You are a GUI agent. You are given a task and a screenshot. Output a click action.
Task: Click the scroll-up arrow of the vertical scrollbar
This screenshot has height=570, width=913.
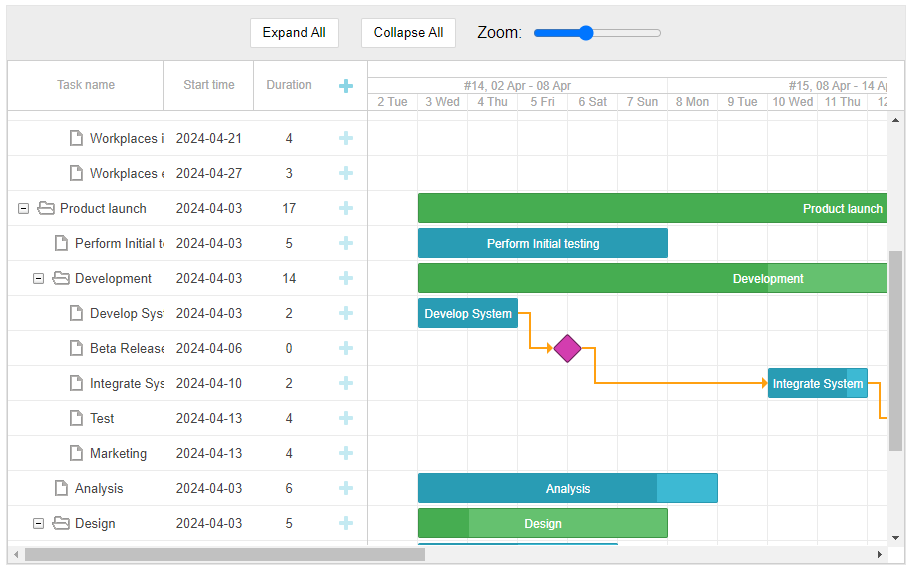(895, 120)
